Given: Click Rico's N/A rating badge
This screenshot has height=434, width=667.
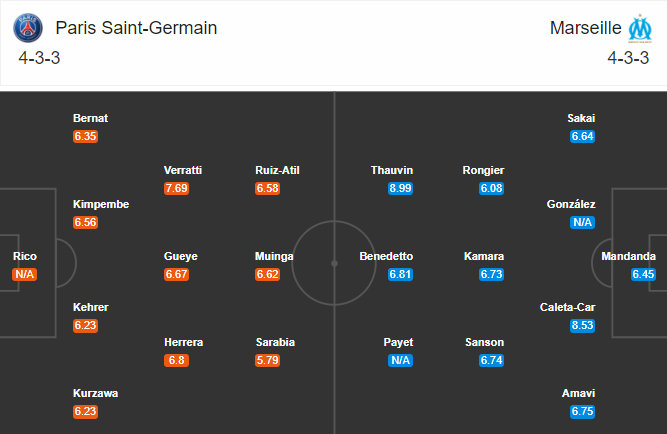Looking at the screenshot, I should click(x=25, y=274).
